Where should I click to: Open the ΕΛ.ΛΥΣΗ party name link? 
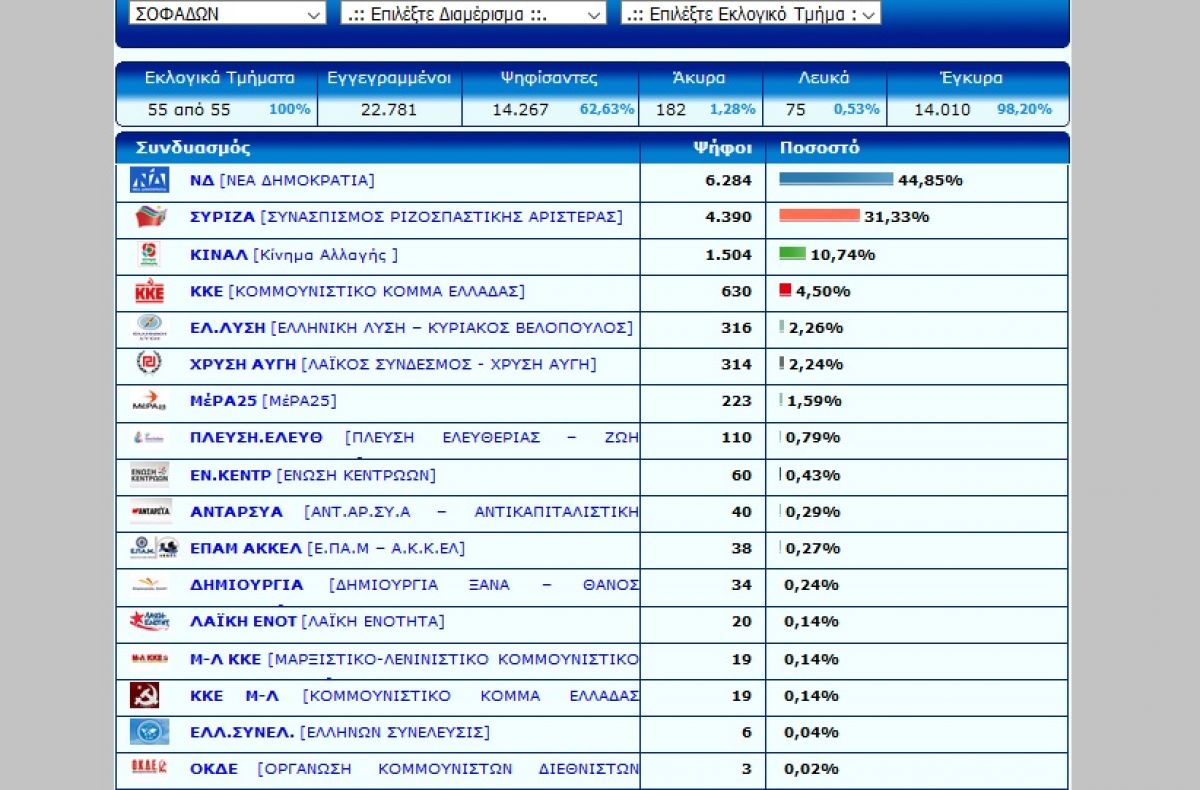(411, 328)
